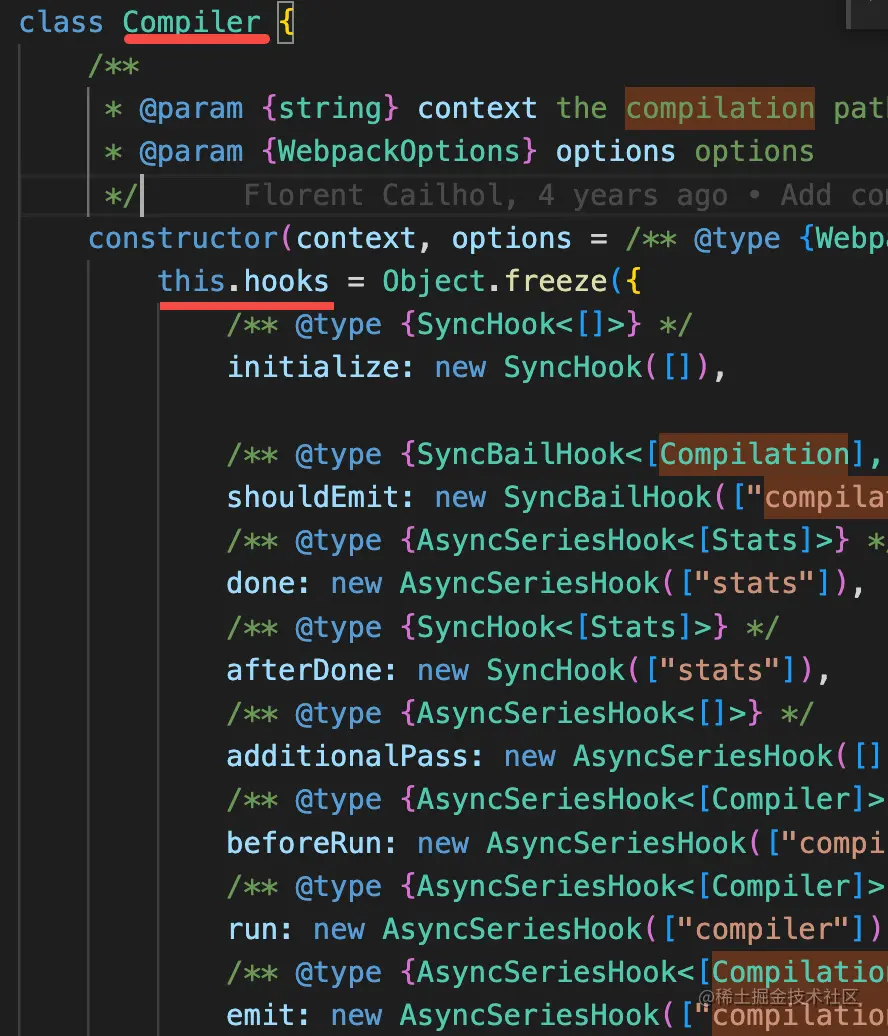Click the class keyword
888x1036 pixels.
click(61, 22)
